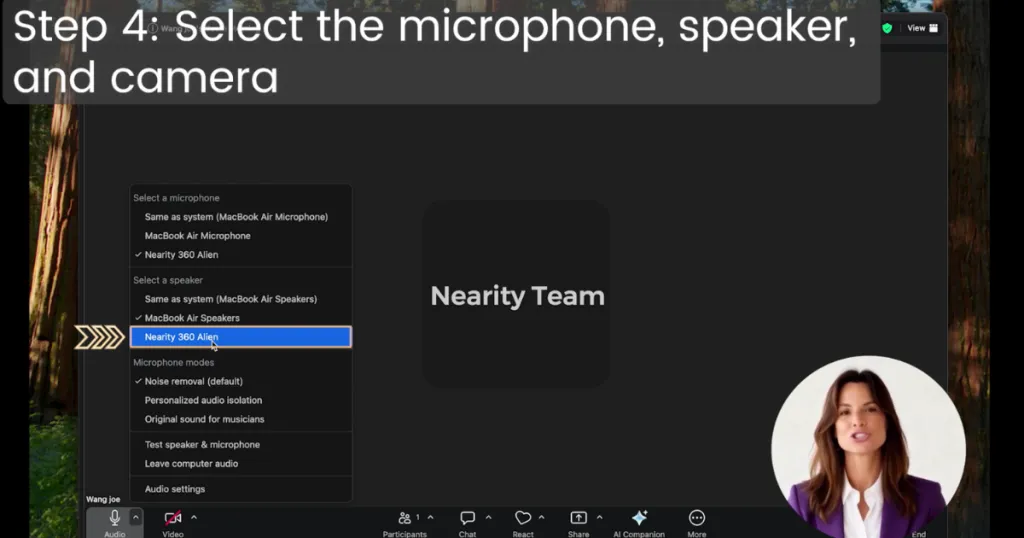Expand the React options caret
The width and height of the screenshot is (1024, 538).
(541, 517)
